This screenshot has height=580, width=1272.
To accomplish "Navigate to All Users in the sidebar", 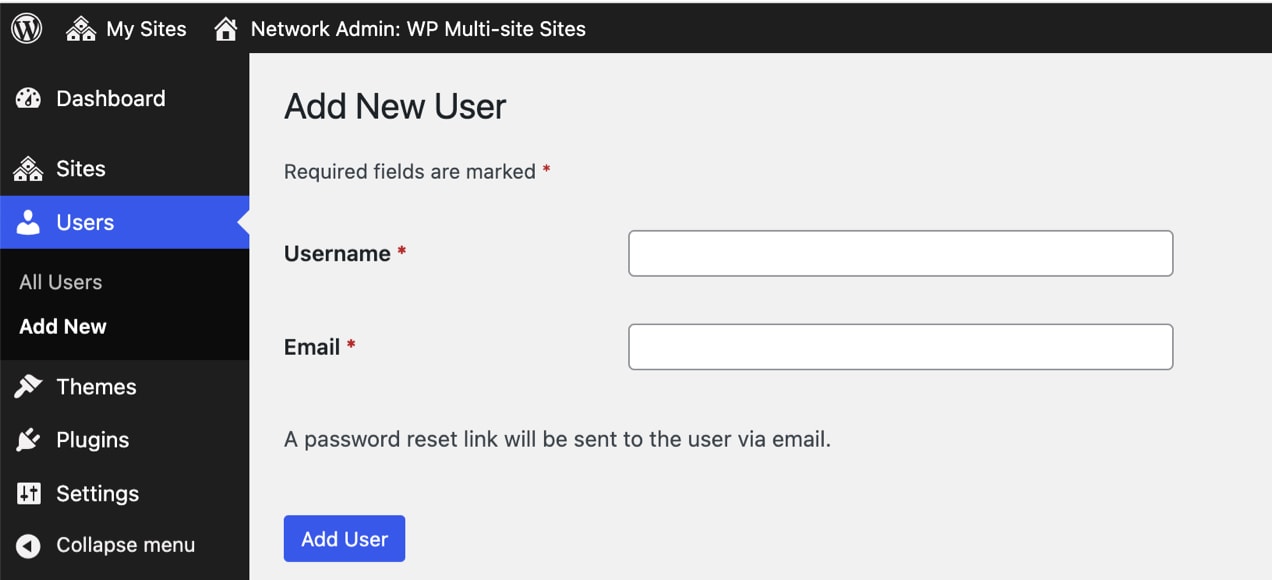I will coord(60,281).
